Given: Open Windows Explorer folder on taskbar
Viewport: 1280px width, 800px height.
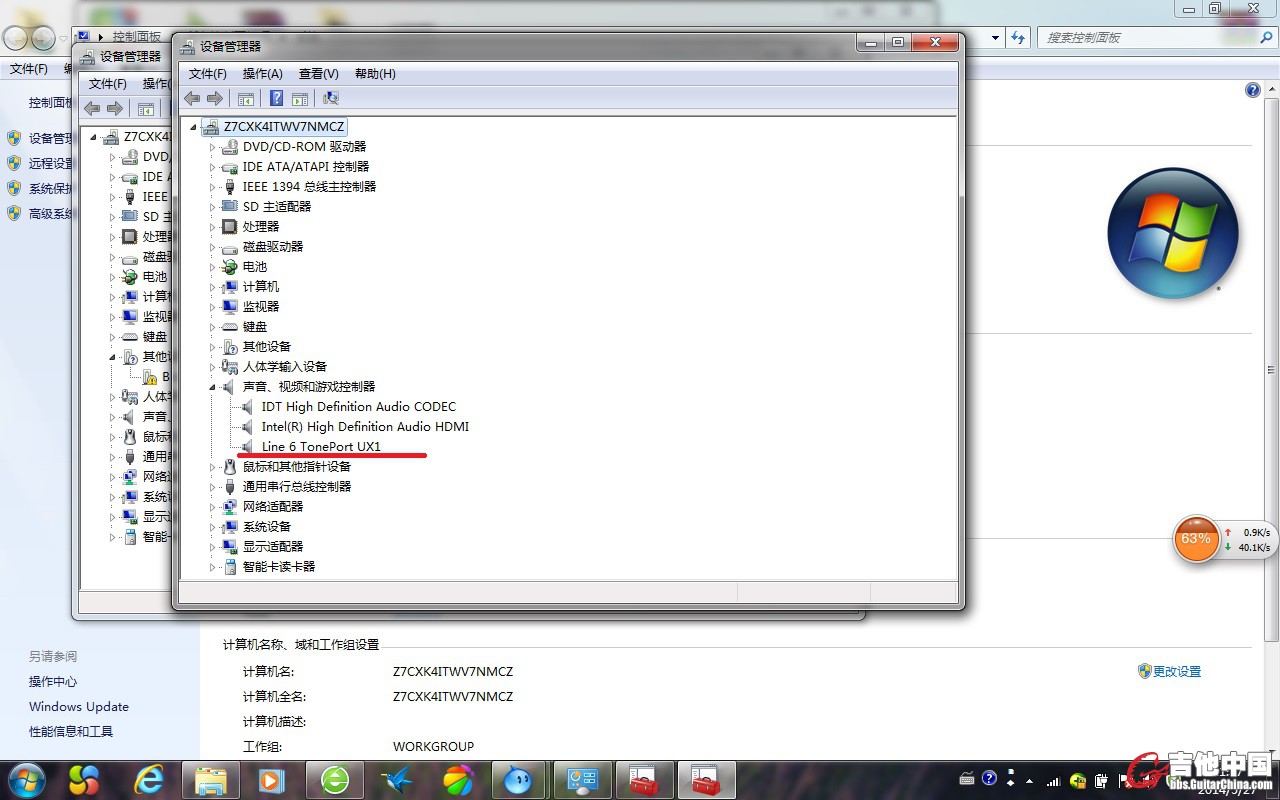Looking at the screenshot, I should 210,780.
